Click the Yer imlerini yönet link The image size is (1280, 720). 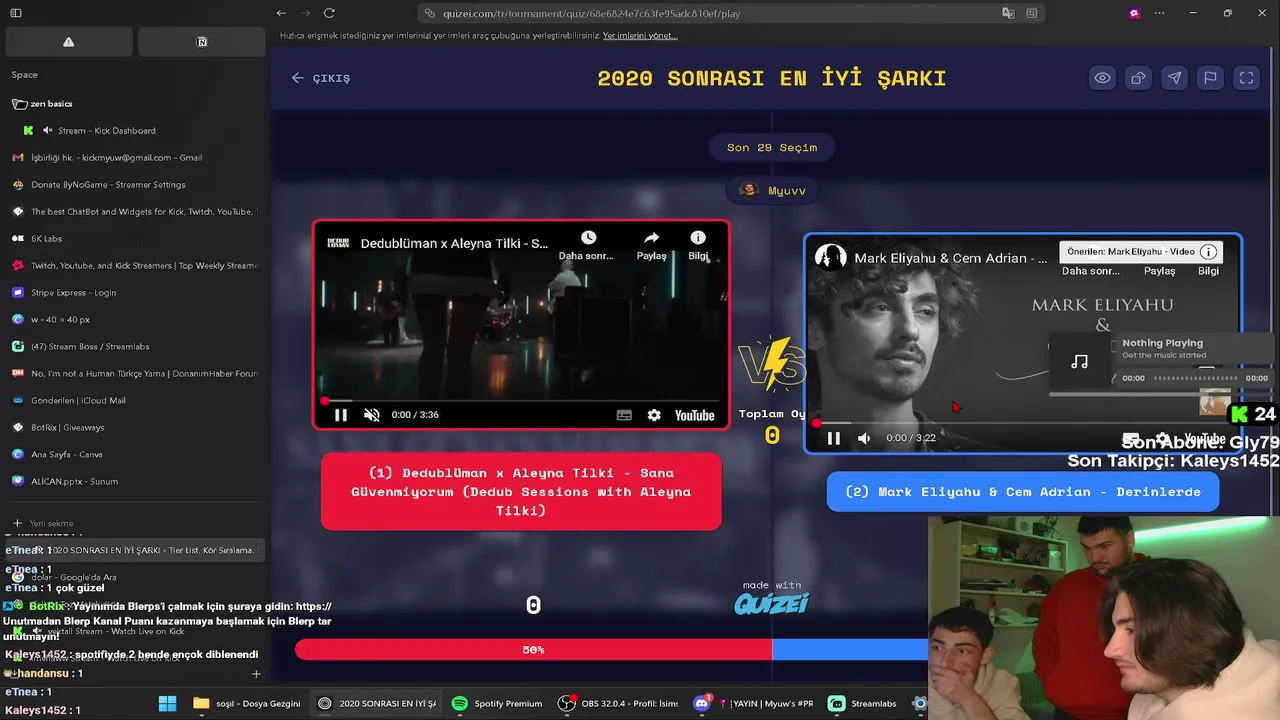pyautogui.click(x=640, y=35)
